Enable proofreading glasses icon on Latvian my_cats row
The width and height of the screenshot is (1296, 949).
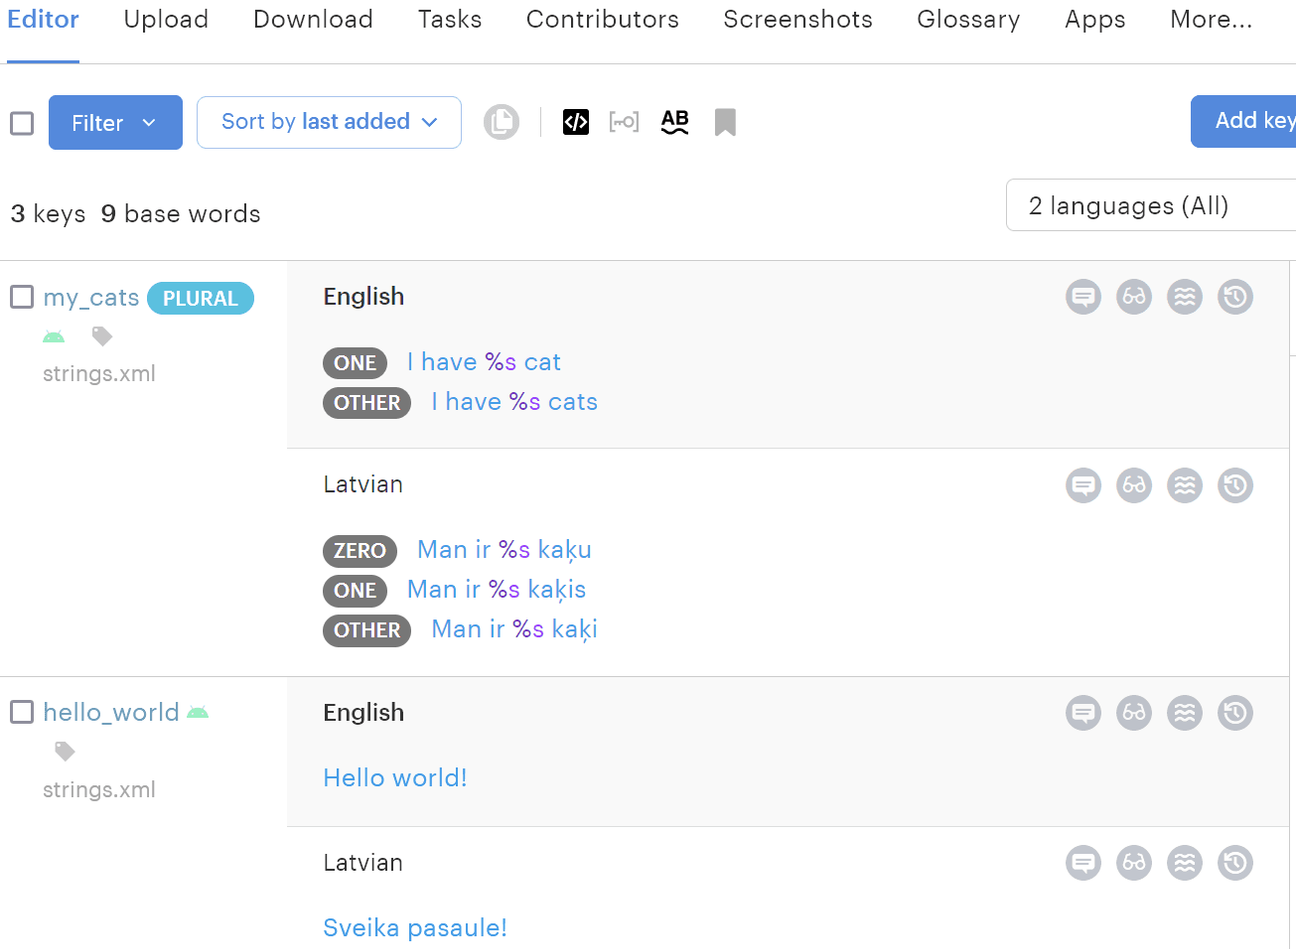1134,485
